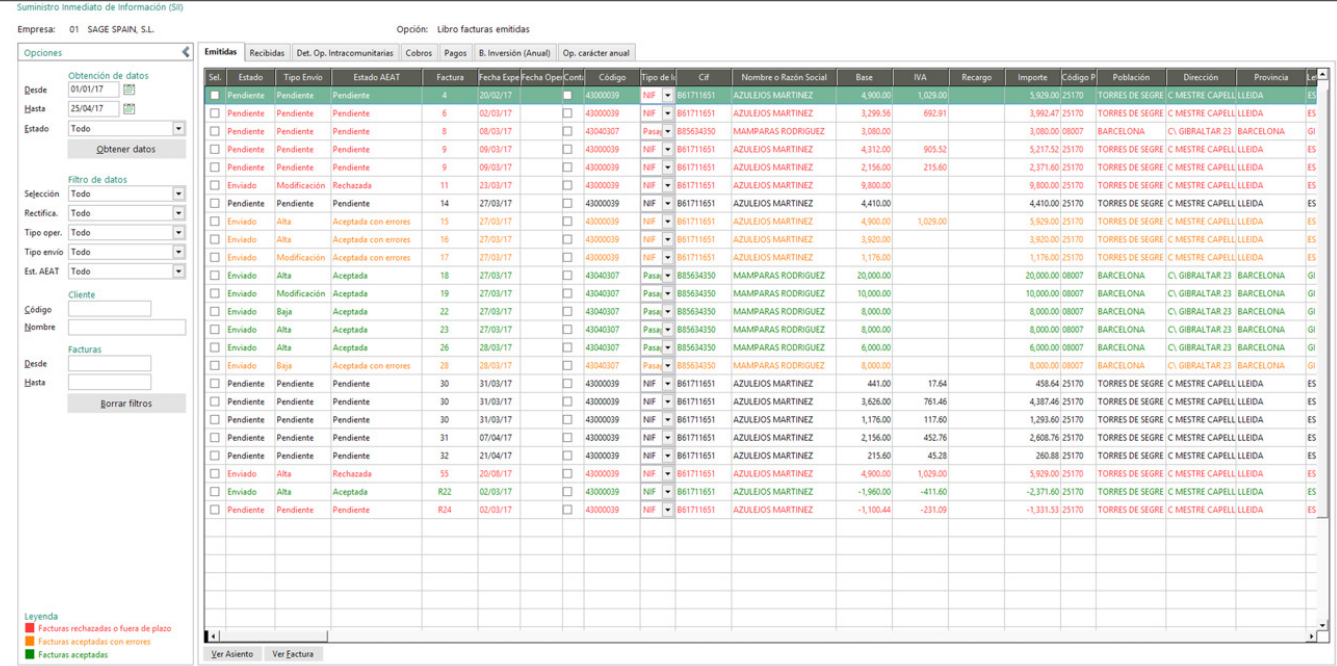Image resolution: width=1337 pixels, height=666 pixels.
Task: Click the Cliente Nombre input field
Action: coord(127,328)
